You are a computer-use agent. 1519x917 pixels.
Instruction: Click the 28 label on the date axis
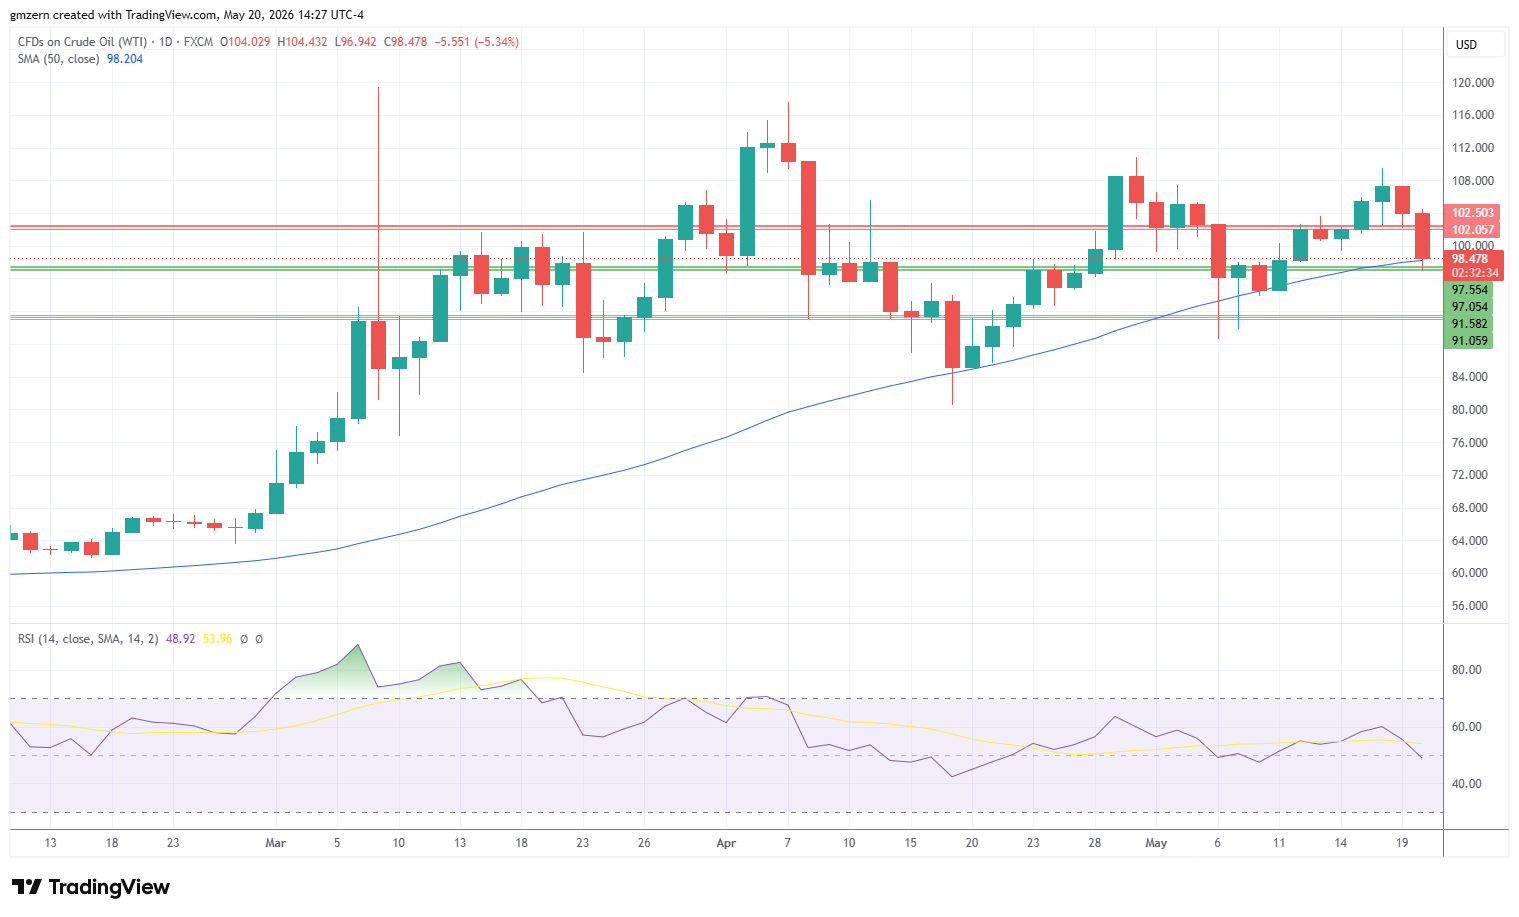(1095, 843)
